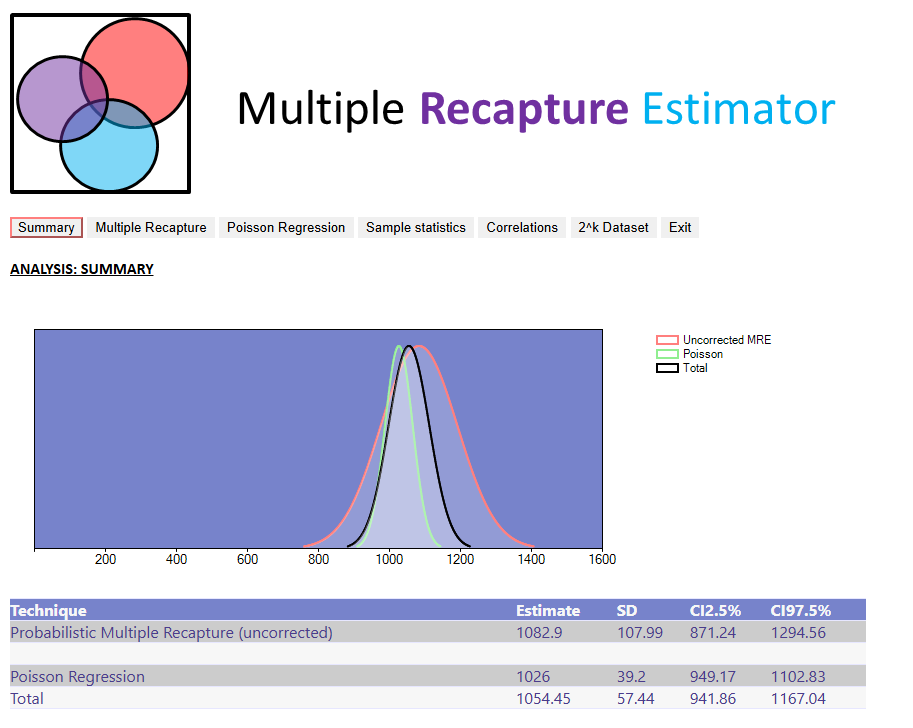Click the 600 axis tick label
Screen dimensions: 913x728
[247, 560]
